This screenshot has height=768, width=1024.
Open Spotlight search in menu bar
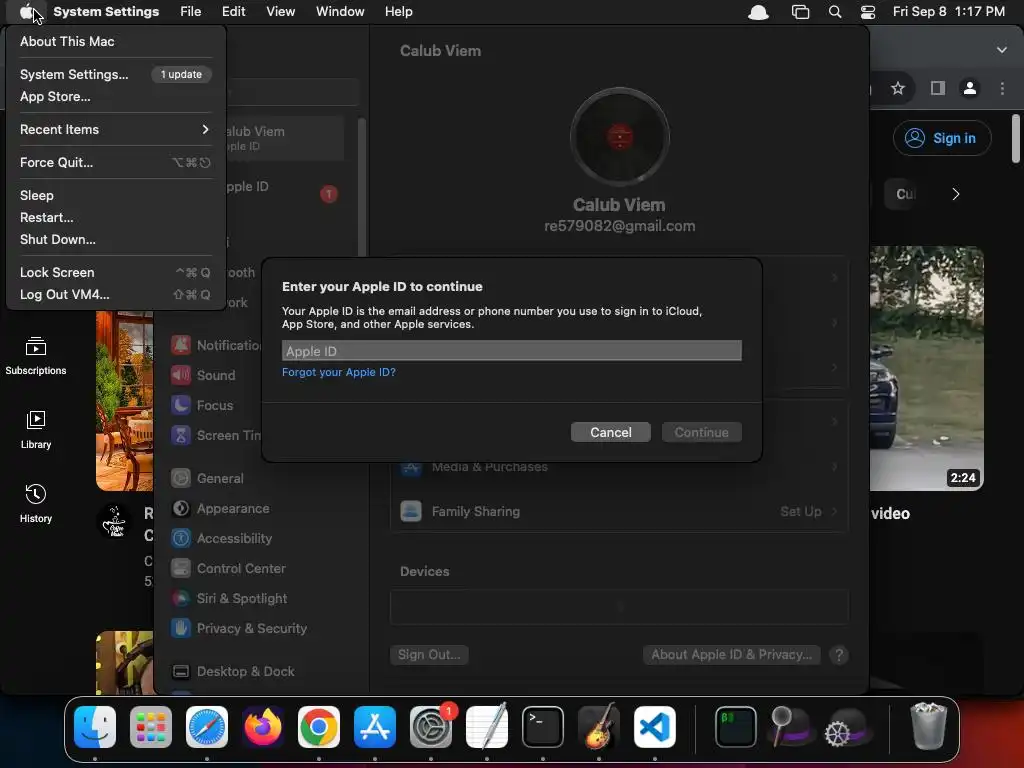(x=835, y=12)
